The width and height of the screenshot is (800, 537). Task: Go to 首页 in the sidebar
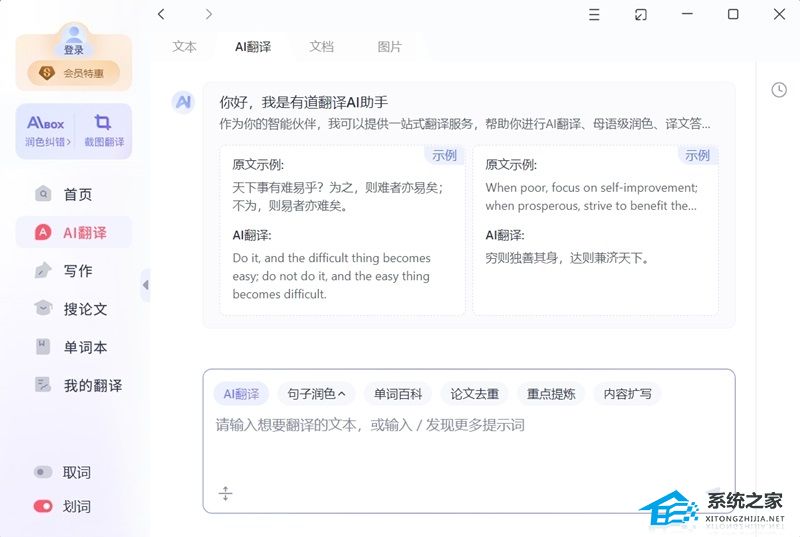pyautogui.click(x=74, y=194)
